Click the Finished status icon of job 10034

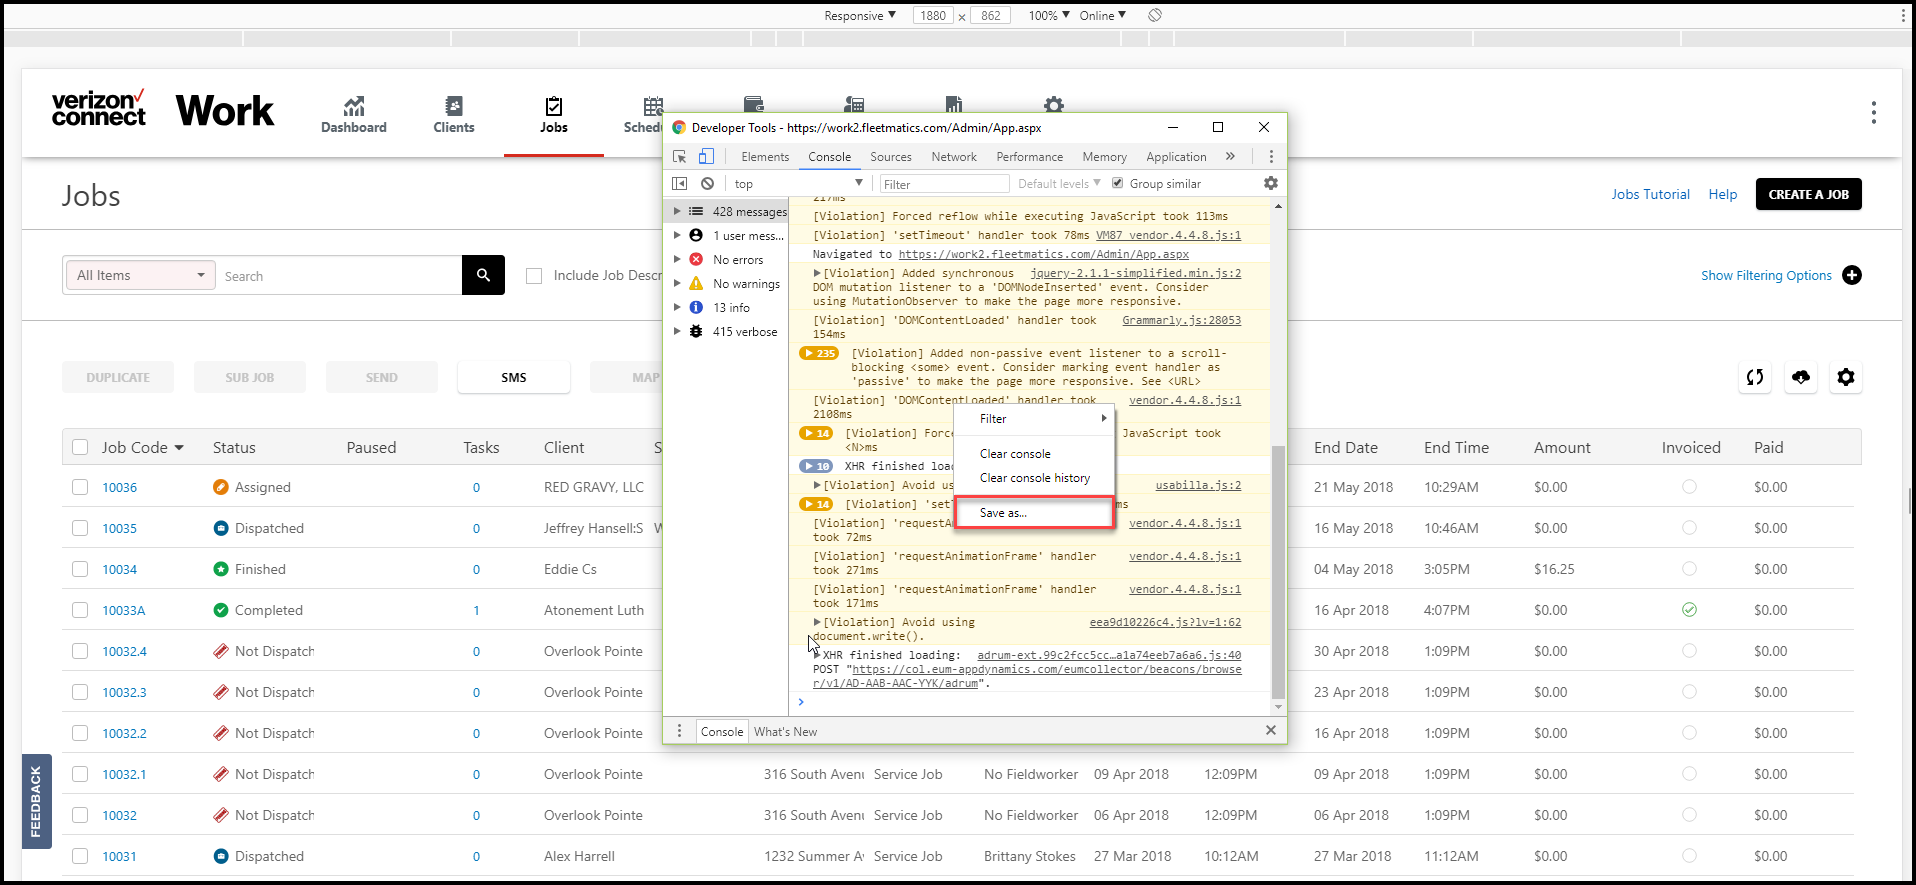click(x=221, y=569)
